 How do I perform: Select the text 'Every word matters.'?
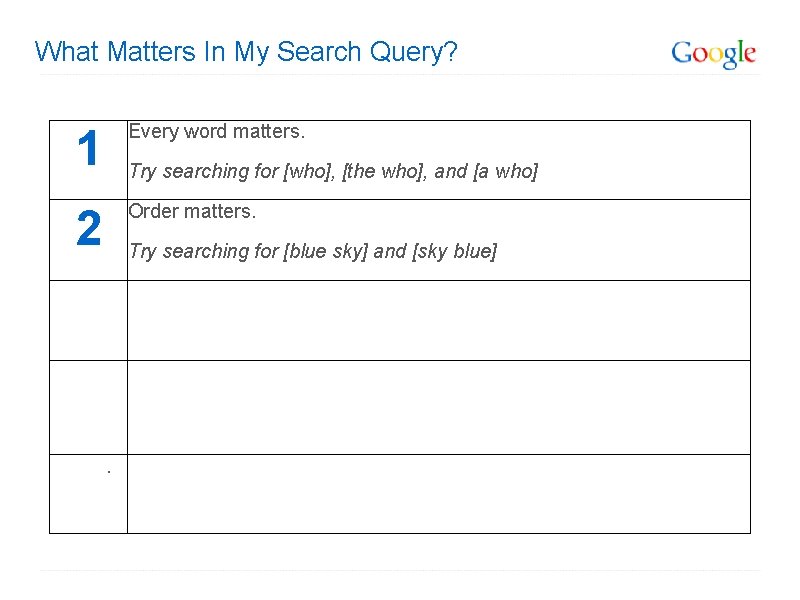coord(217,132)
